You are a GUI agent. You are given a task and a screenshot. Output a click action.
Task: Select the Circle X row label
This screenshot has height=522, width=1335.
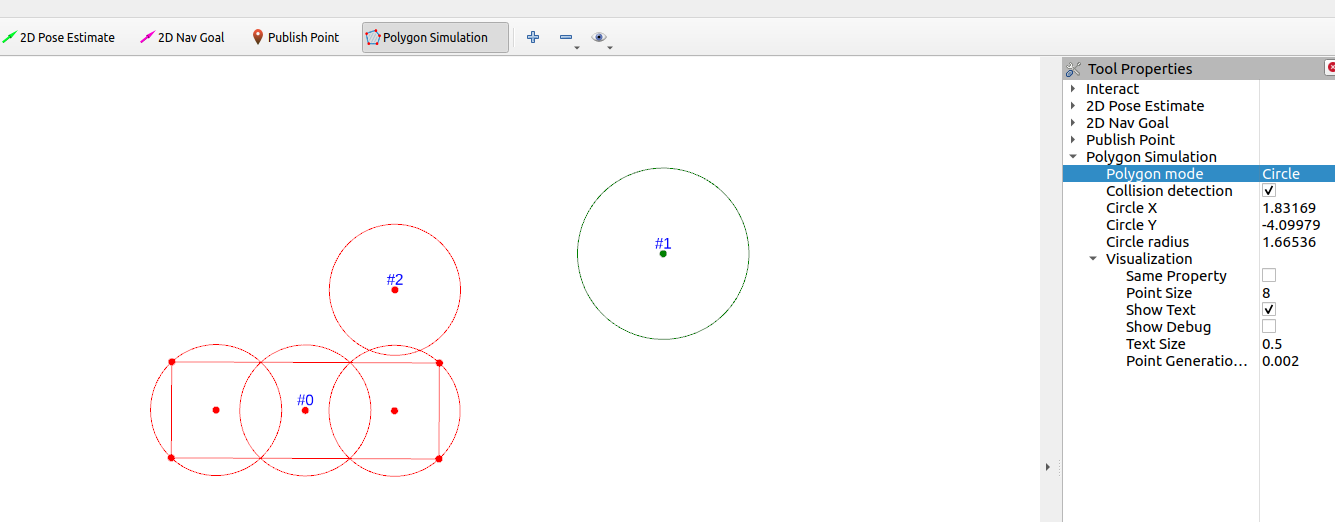click(1131, 208)
